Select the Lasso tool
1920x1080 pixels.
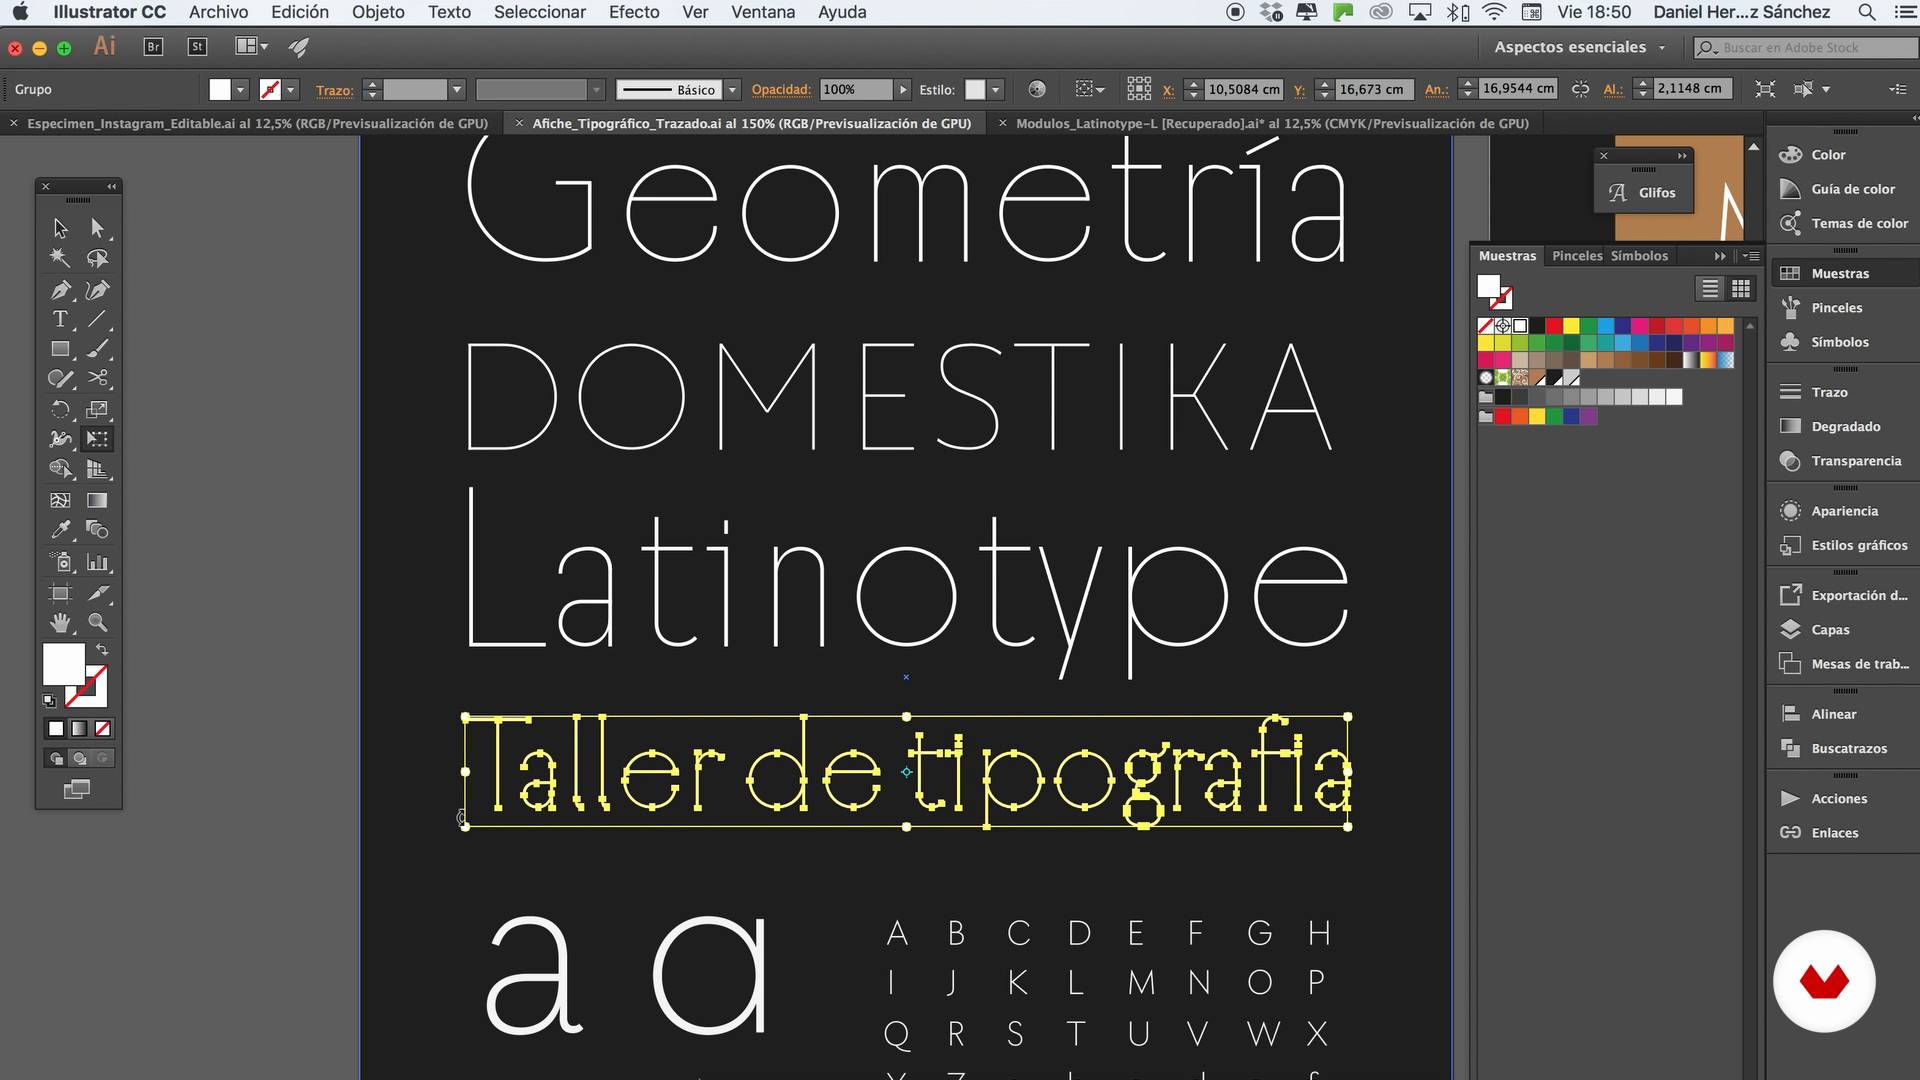click(97, 259)
